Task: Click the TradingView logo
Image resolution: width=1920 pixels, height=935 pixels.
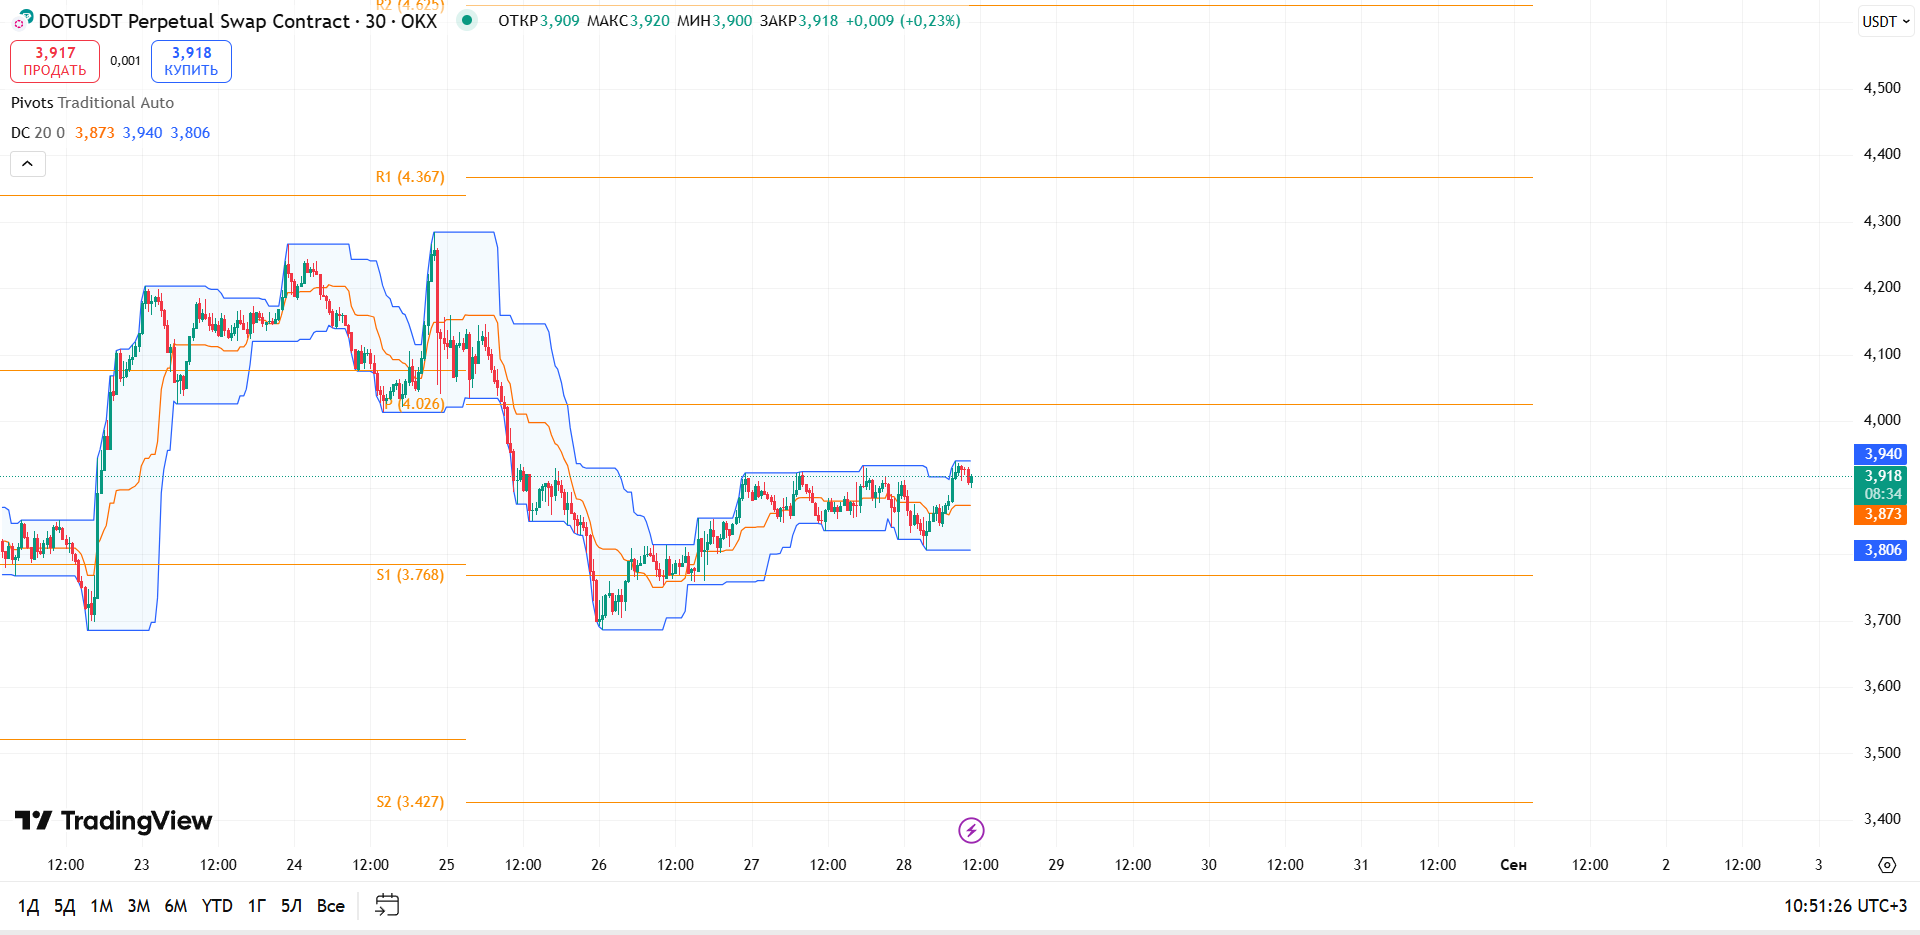Action: pyautogui.click(x=113, y=821)
